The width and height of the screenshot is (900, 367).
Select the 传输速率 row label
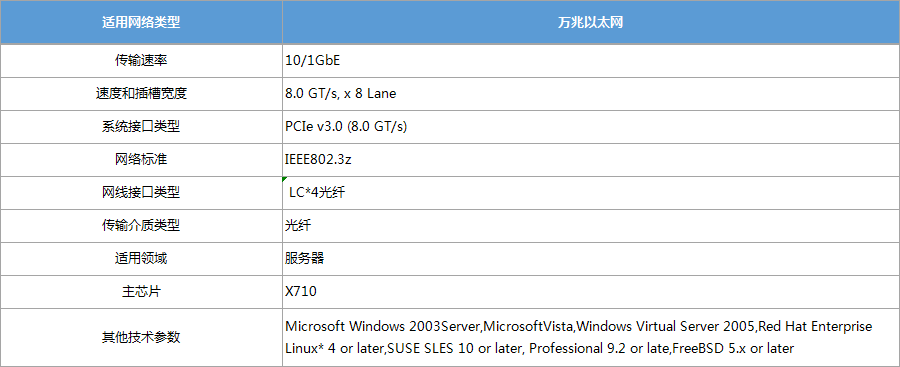(x=141, y=60)
